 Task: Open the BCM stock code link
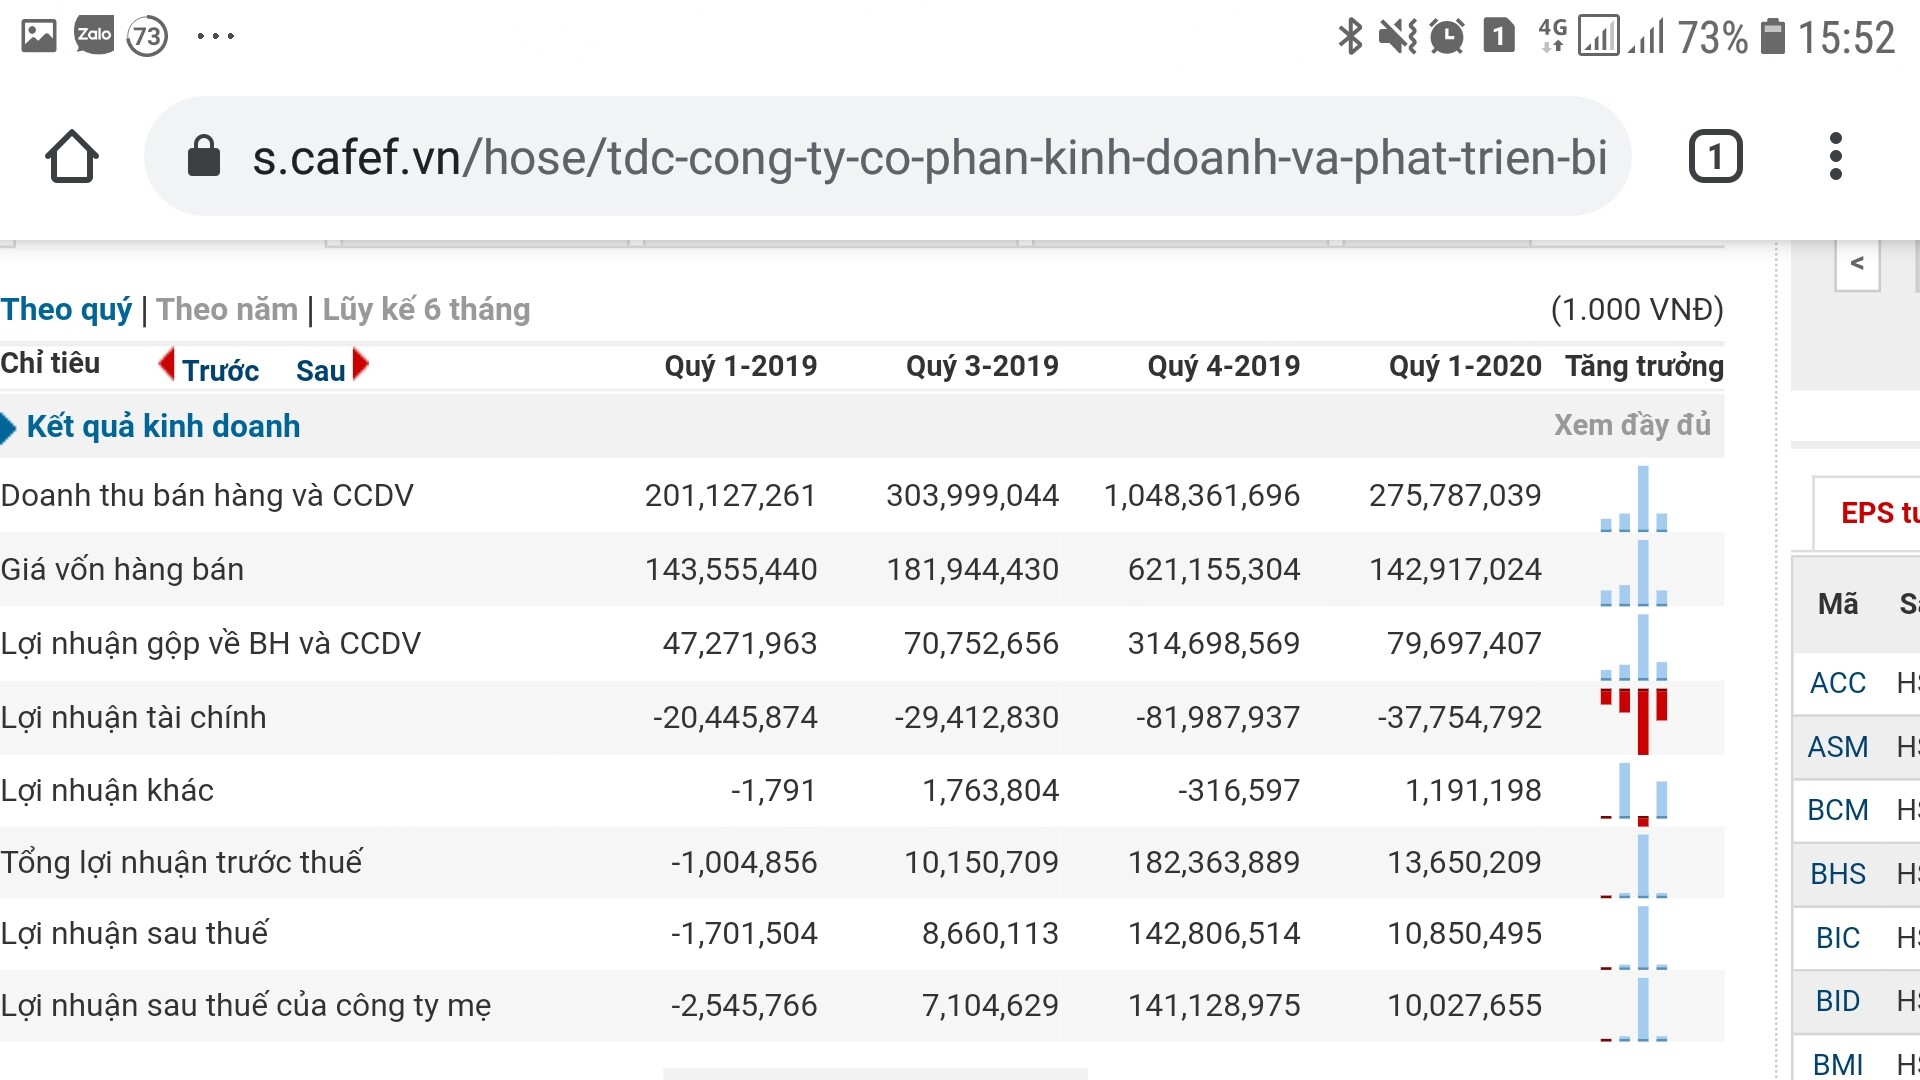(x=1837, y=810)
